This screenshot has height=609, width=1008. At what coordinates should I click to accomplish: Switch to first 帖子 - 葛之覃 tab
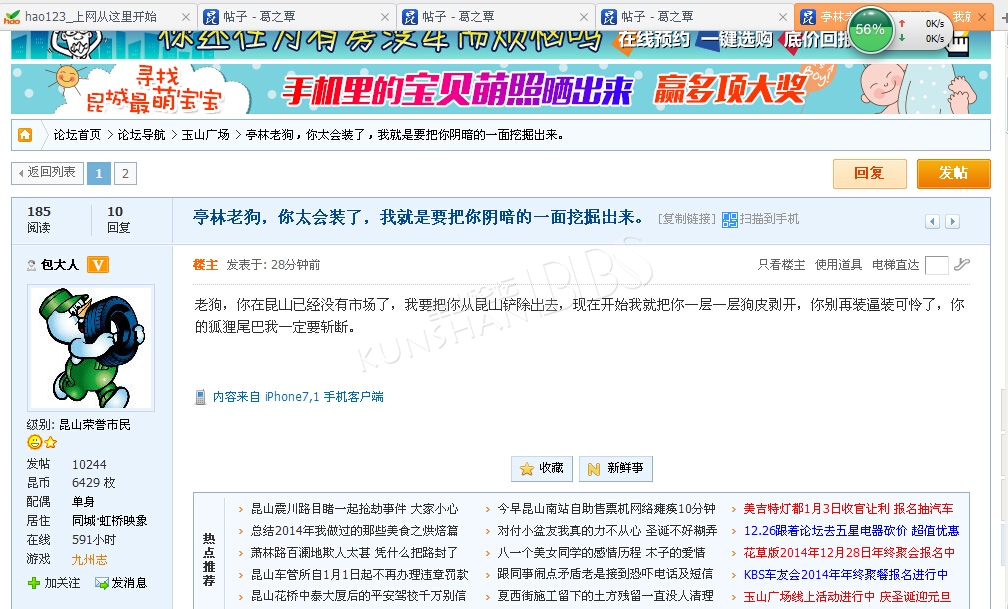(x=298, y=17)
